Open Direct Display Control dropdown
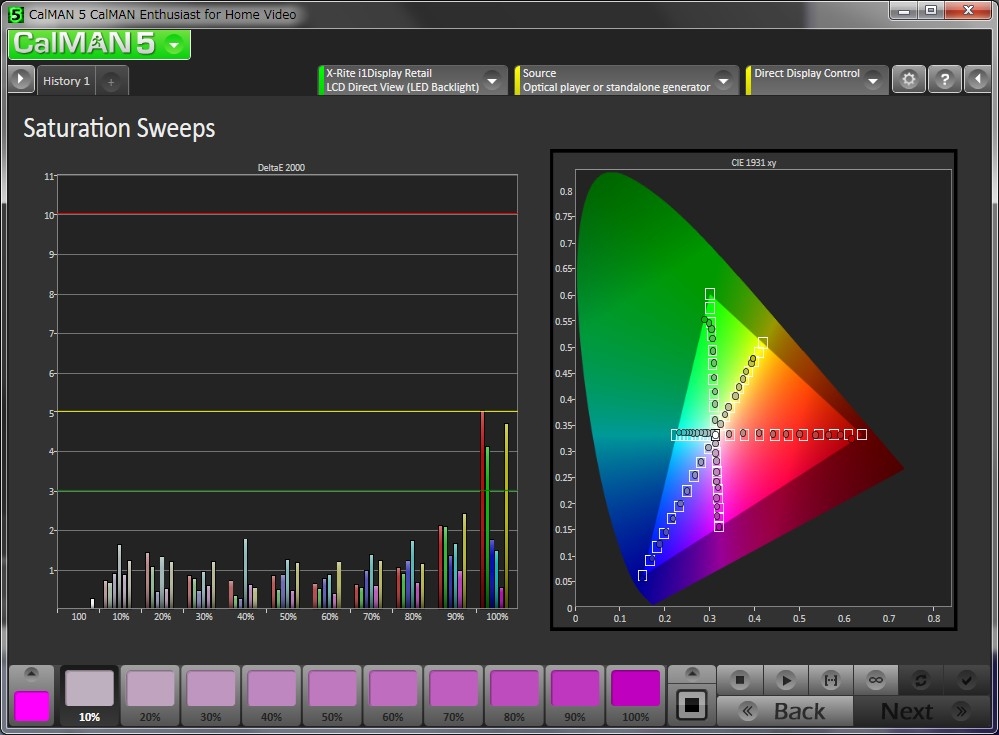 tap(873, 80)
